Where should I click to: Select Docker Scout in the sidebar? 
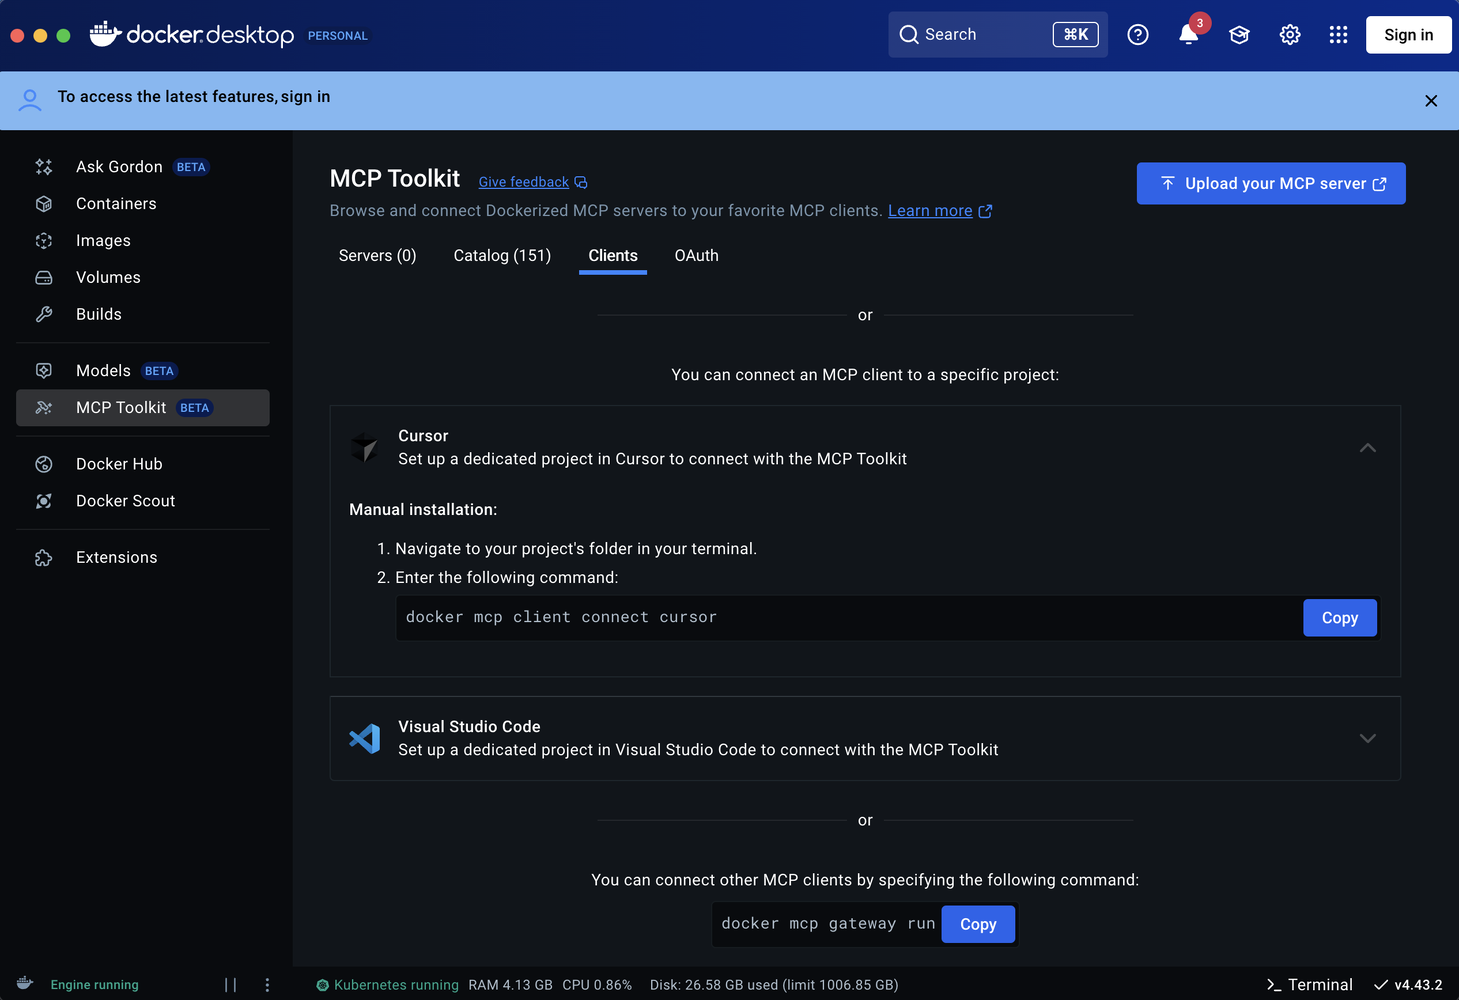(142, 501)
